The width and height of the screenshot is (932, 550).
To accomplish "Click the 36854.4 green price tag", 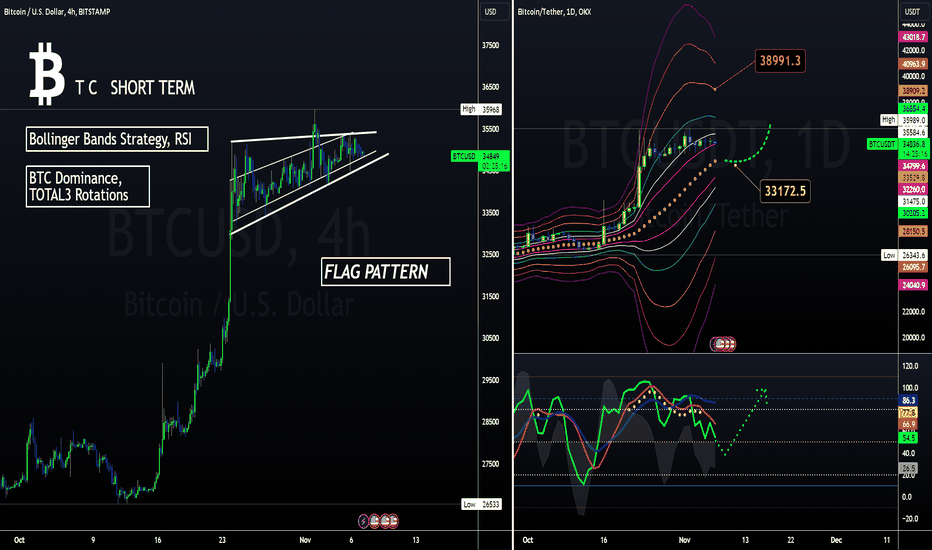I will click(913, 109).
